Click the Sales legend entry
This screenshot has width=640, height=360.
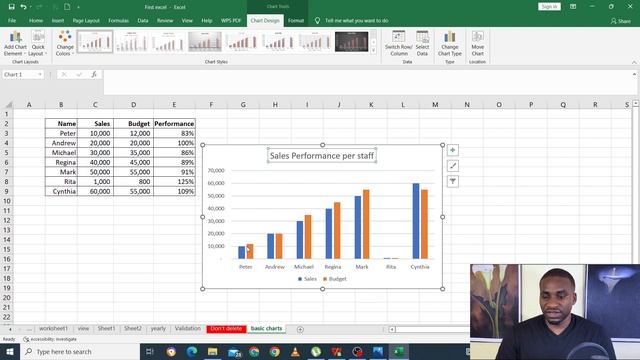tap(307, 279)
